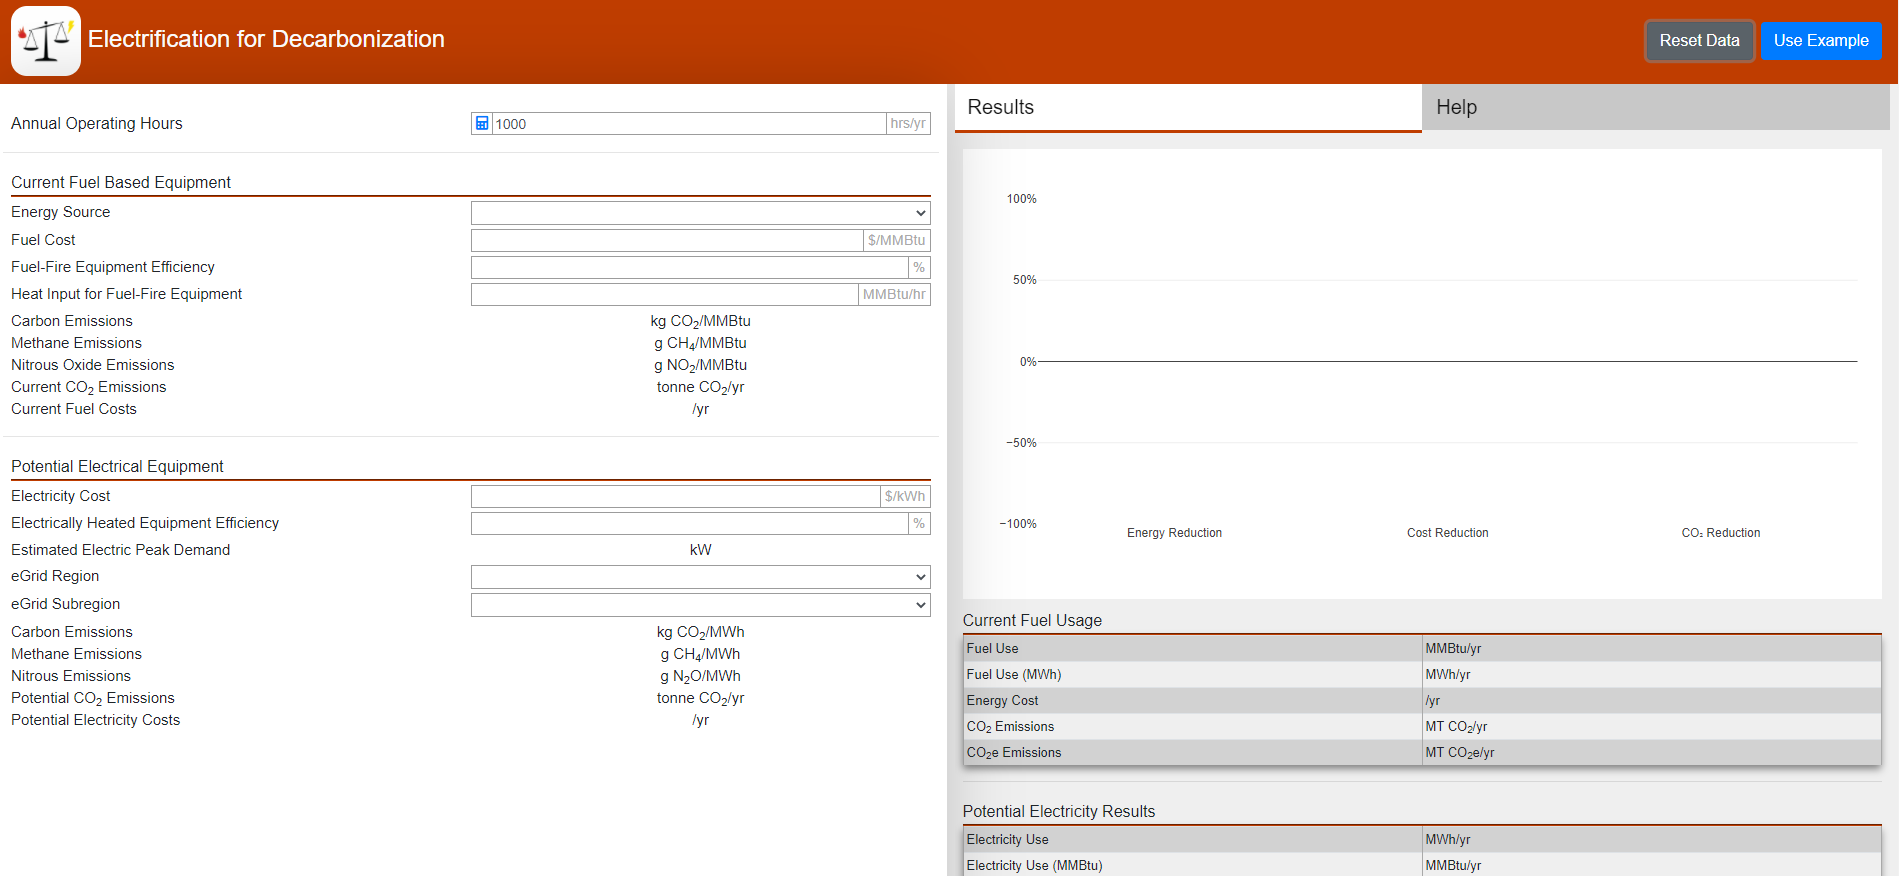The width and height of the screenshot is (1899, 876).
Task: Switch to the Results tab
Action: (1188, 107)
